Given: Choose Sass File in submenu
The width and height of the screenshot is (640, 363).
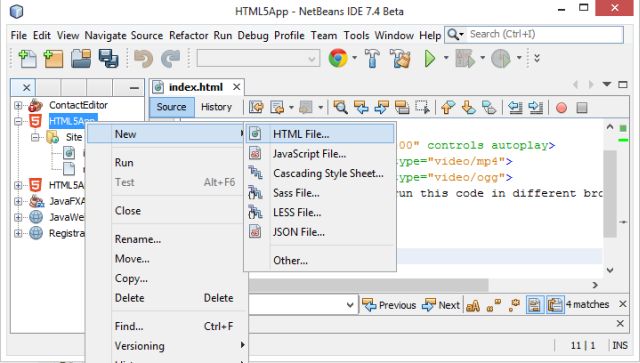Looking at the screenshot, I should point(320,193).
